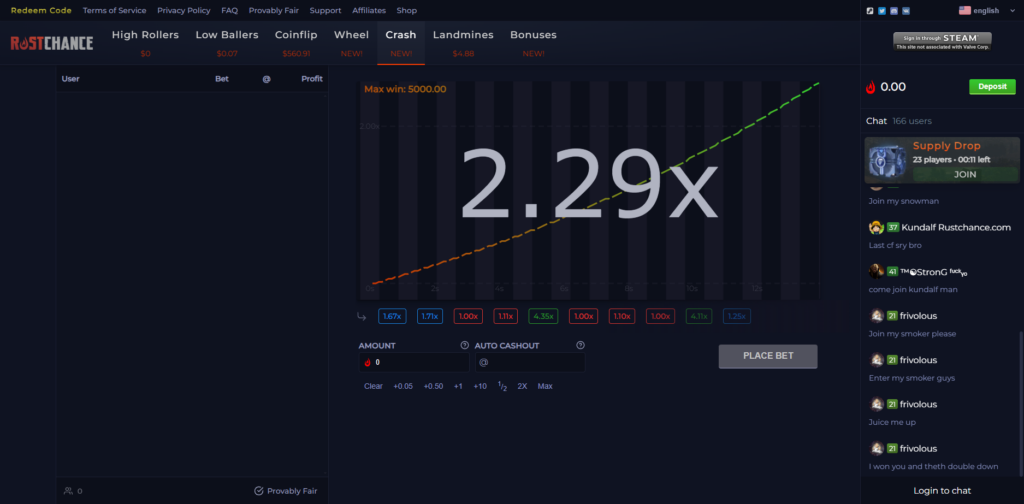
Task: Halve the bet with 1/2
Action: click(x=502, y=386)
